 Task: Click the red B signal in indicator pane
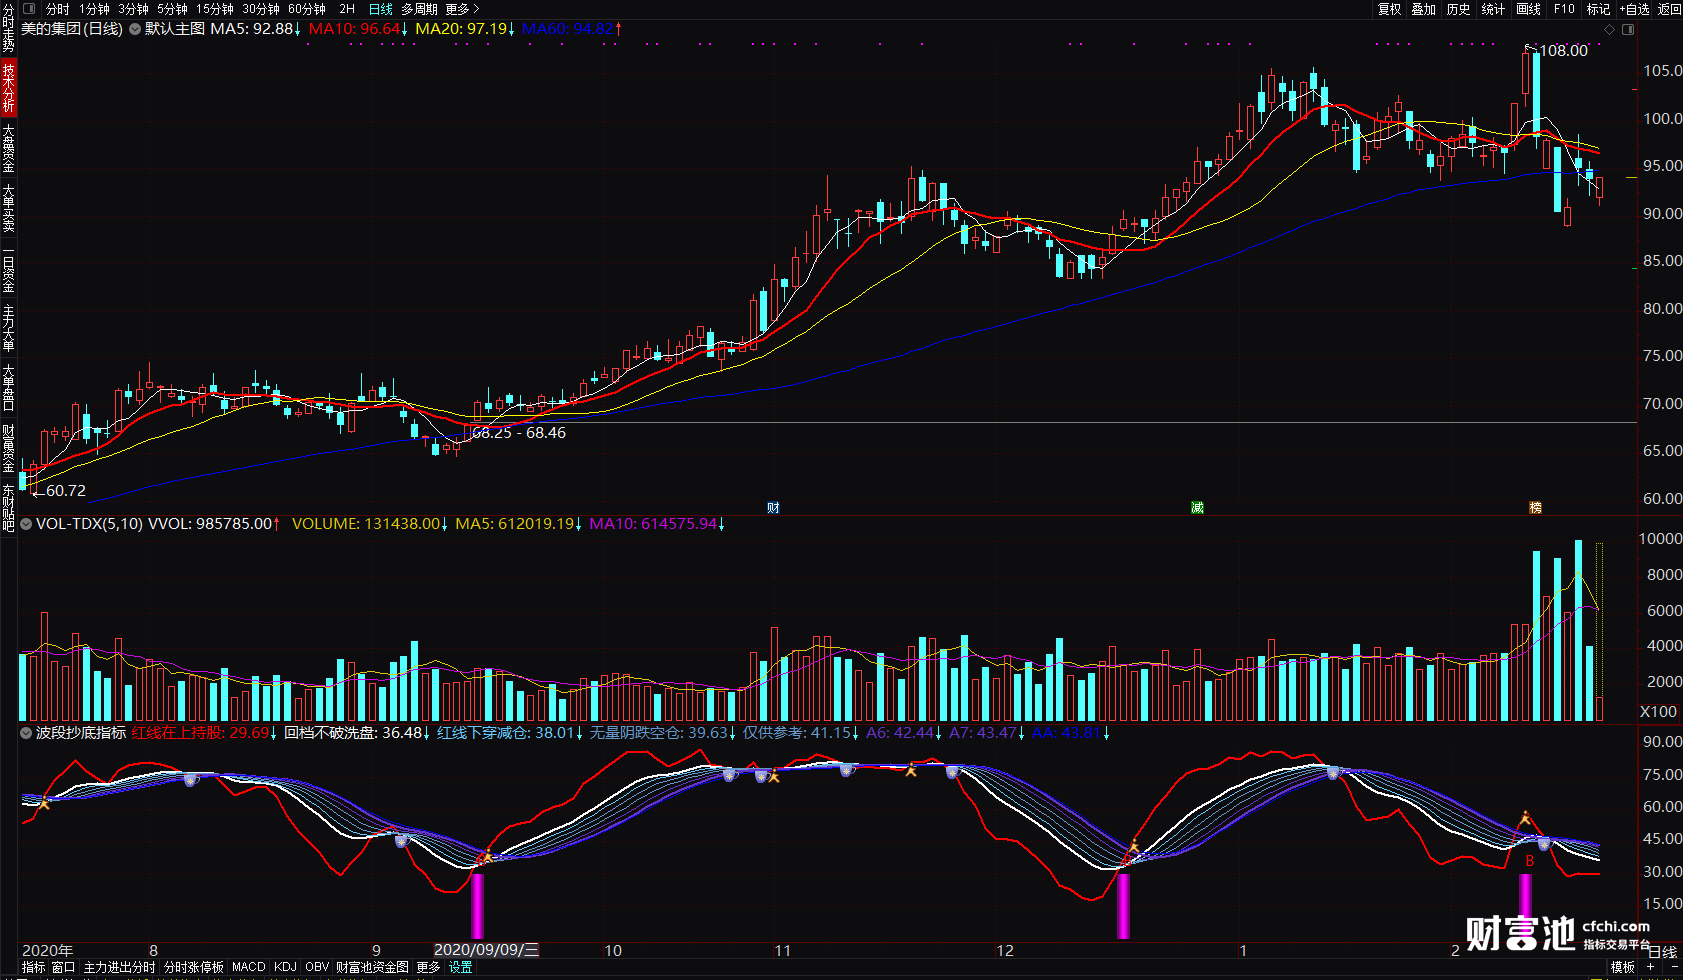point(1529,861)
